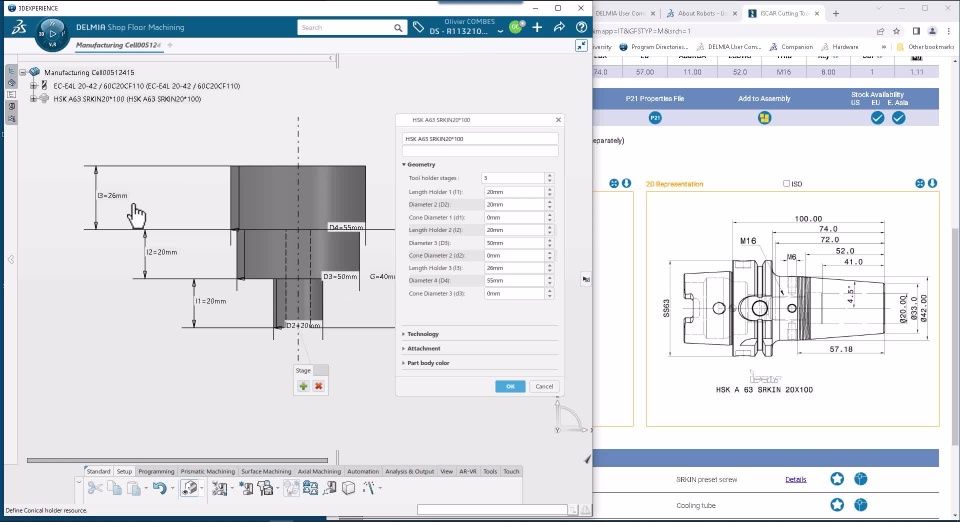This screenshot has height=522, width=960.
Task: Expand the HSK A63 SRKIN20*100 tree node
Action: pos(34,99)
